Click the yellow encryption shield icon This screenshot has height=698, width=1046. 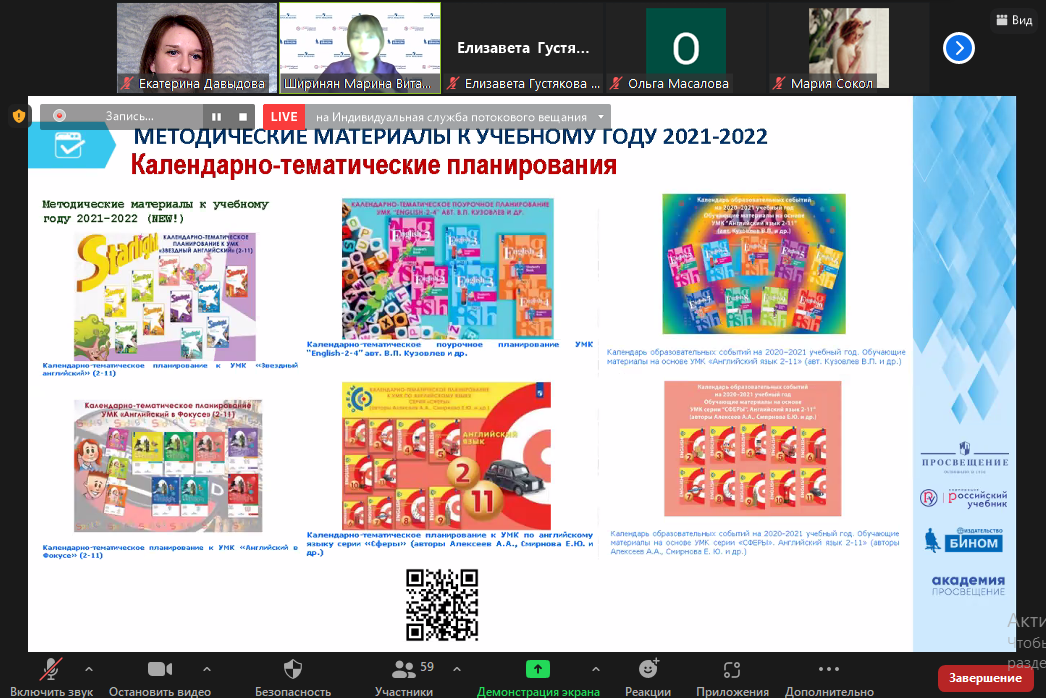point(19,116)
